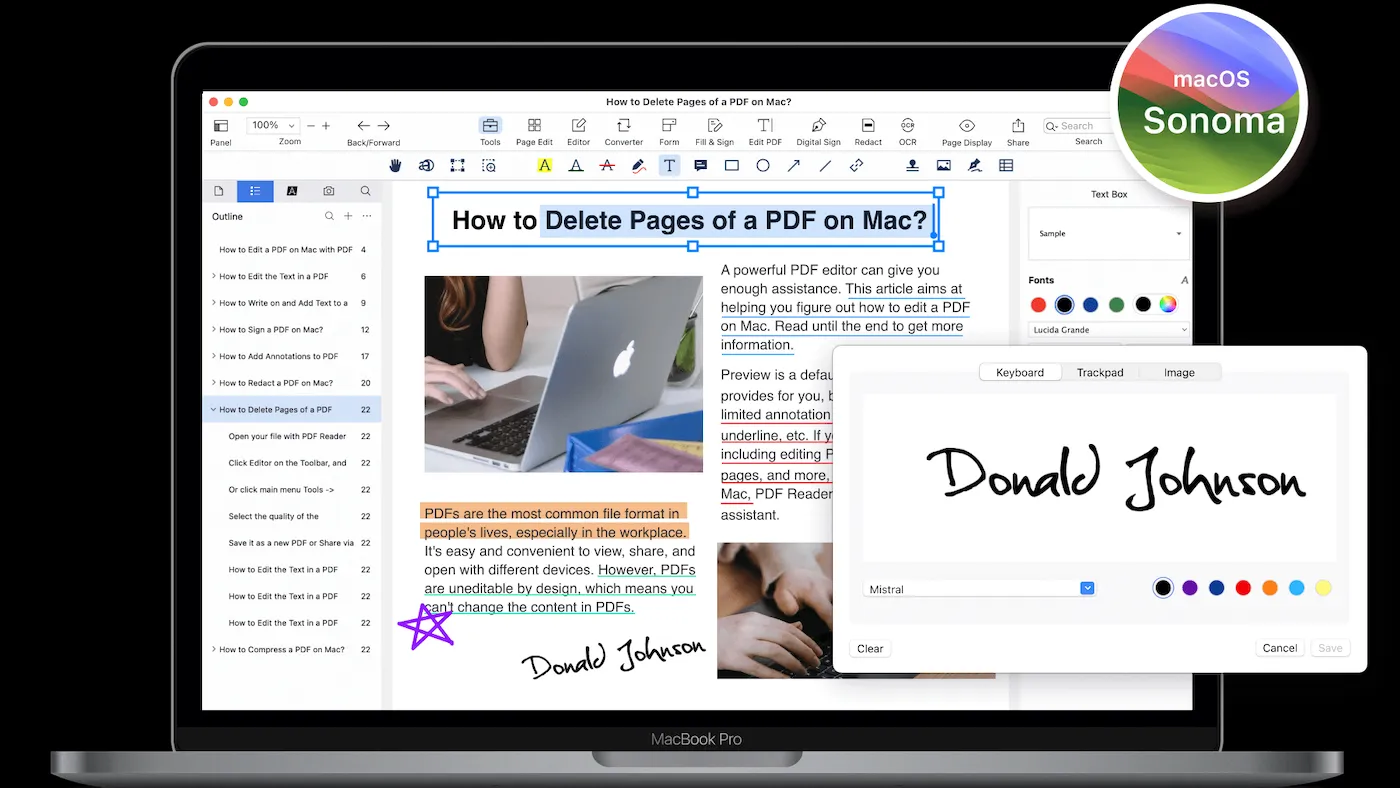
Task: Expand 'How to Sign a PDF on Mac?' outline entry
Action: [x=213, y=329]
